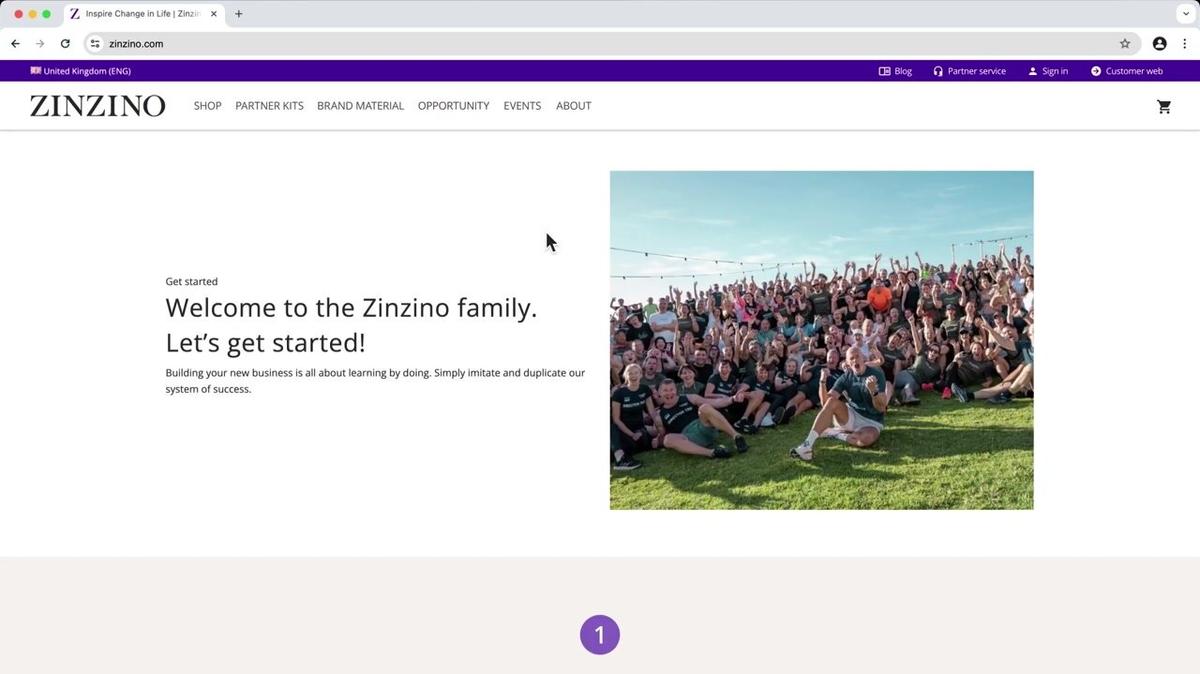Screen dimensions: 1200x674
Task: Select the BRAND MATERIAL menu item
Action: tap(360, 106)
